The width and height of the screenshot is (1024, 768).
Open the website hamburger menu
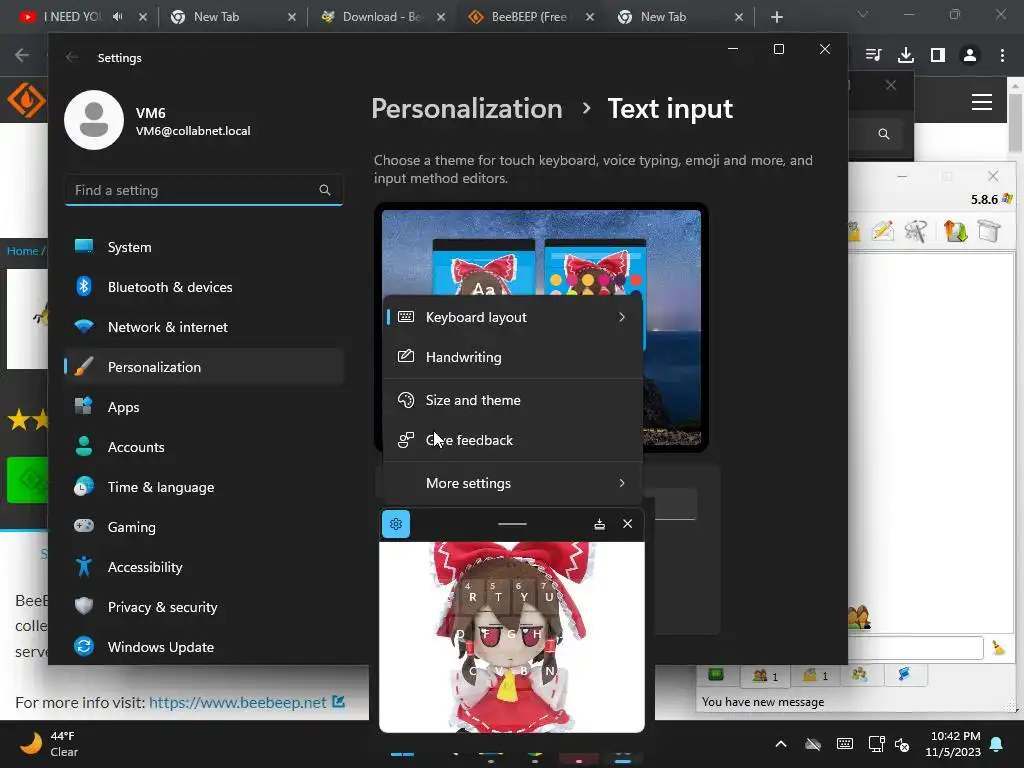[x=982, y=102]
